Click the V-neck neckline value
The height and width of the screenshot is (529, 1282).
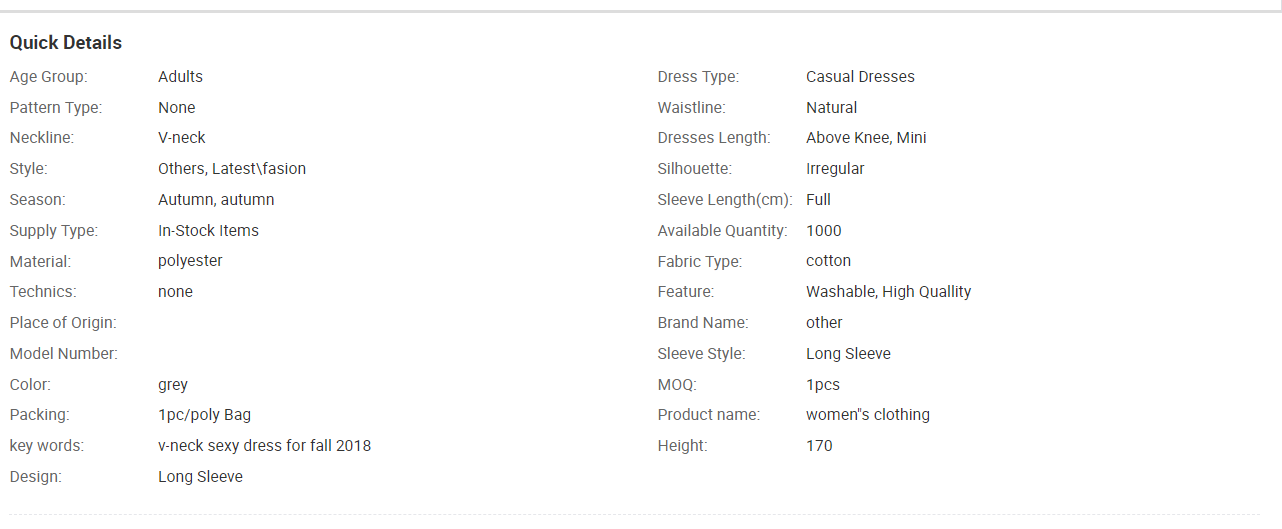coord(182,138)
